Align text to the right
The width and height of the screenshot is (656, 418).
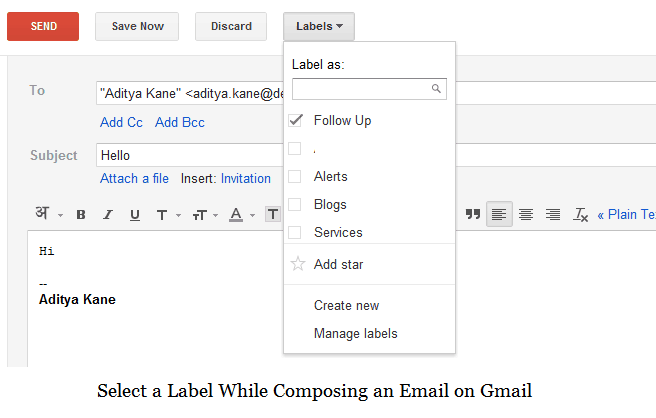point(553,214)
